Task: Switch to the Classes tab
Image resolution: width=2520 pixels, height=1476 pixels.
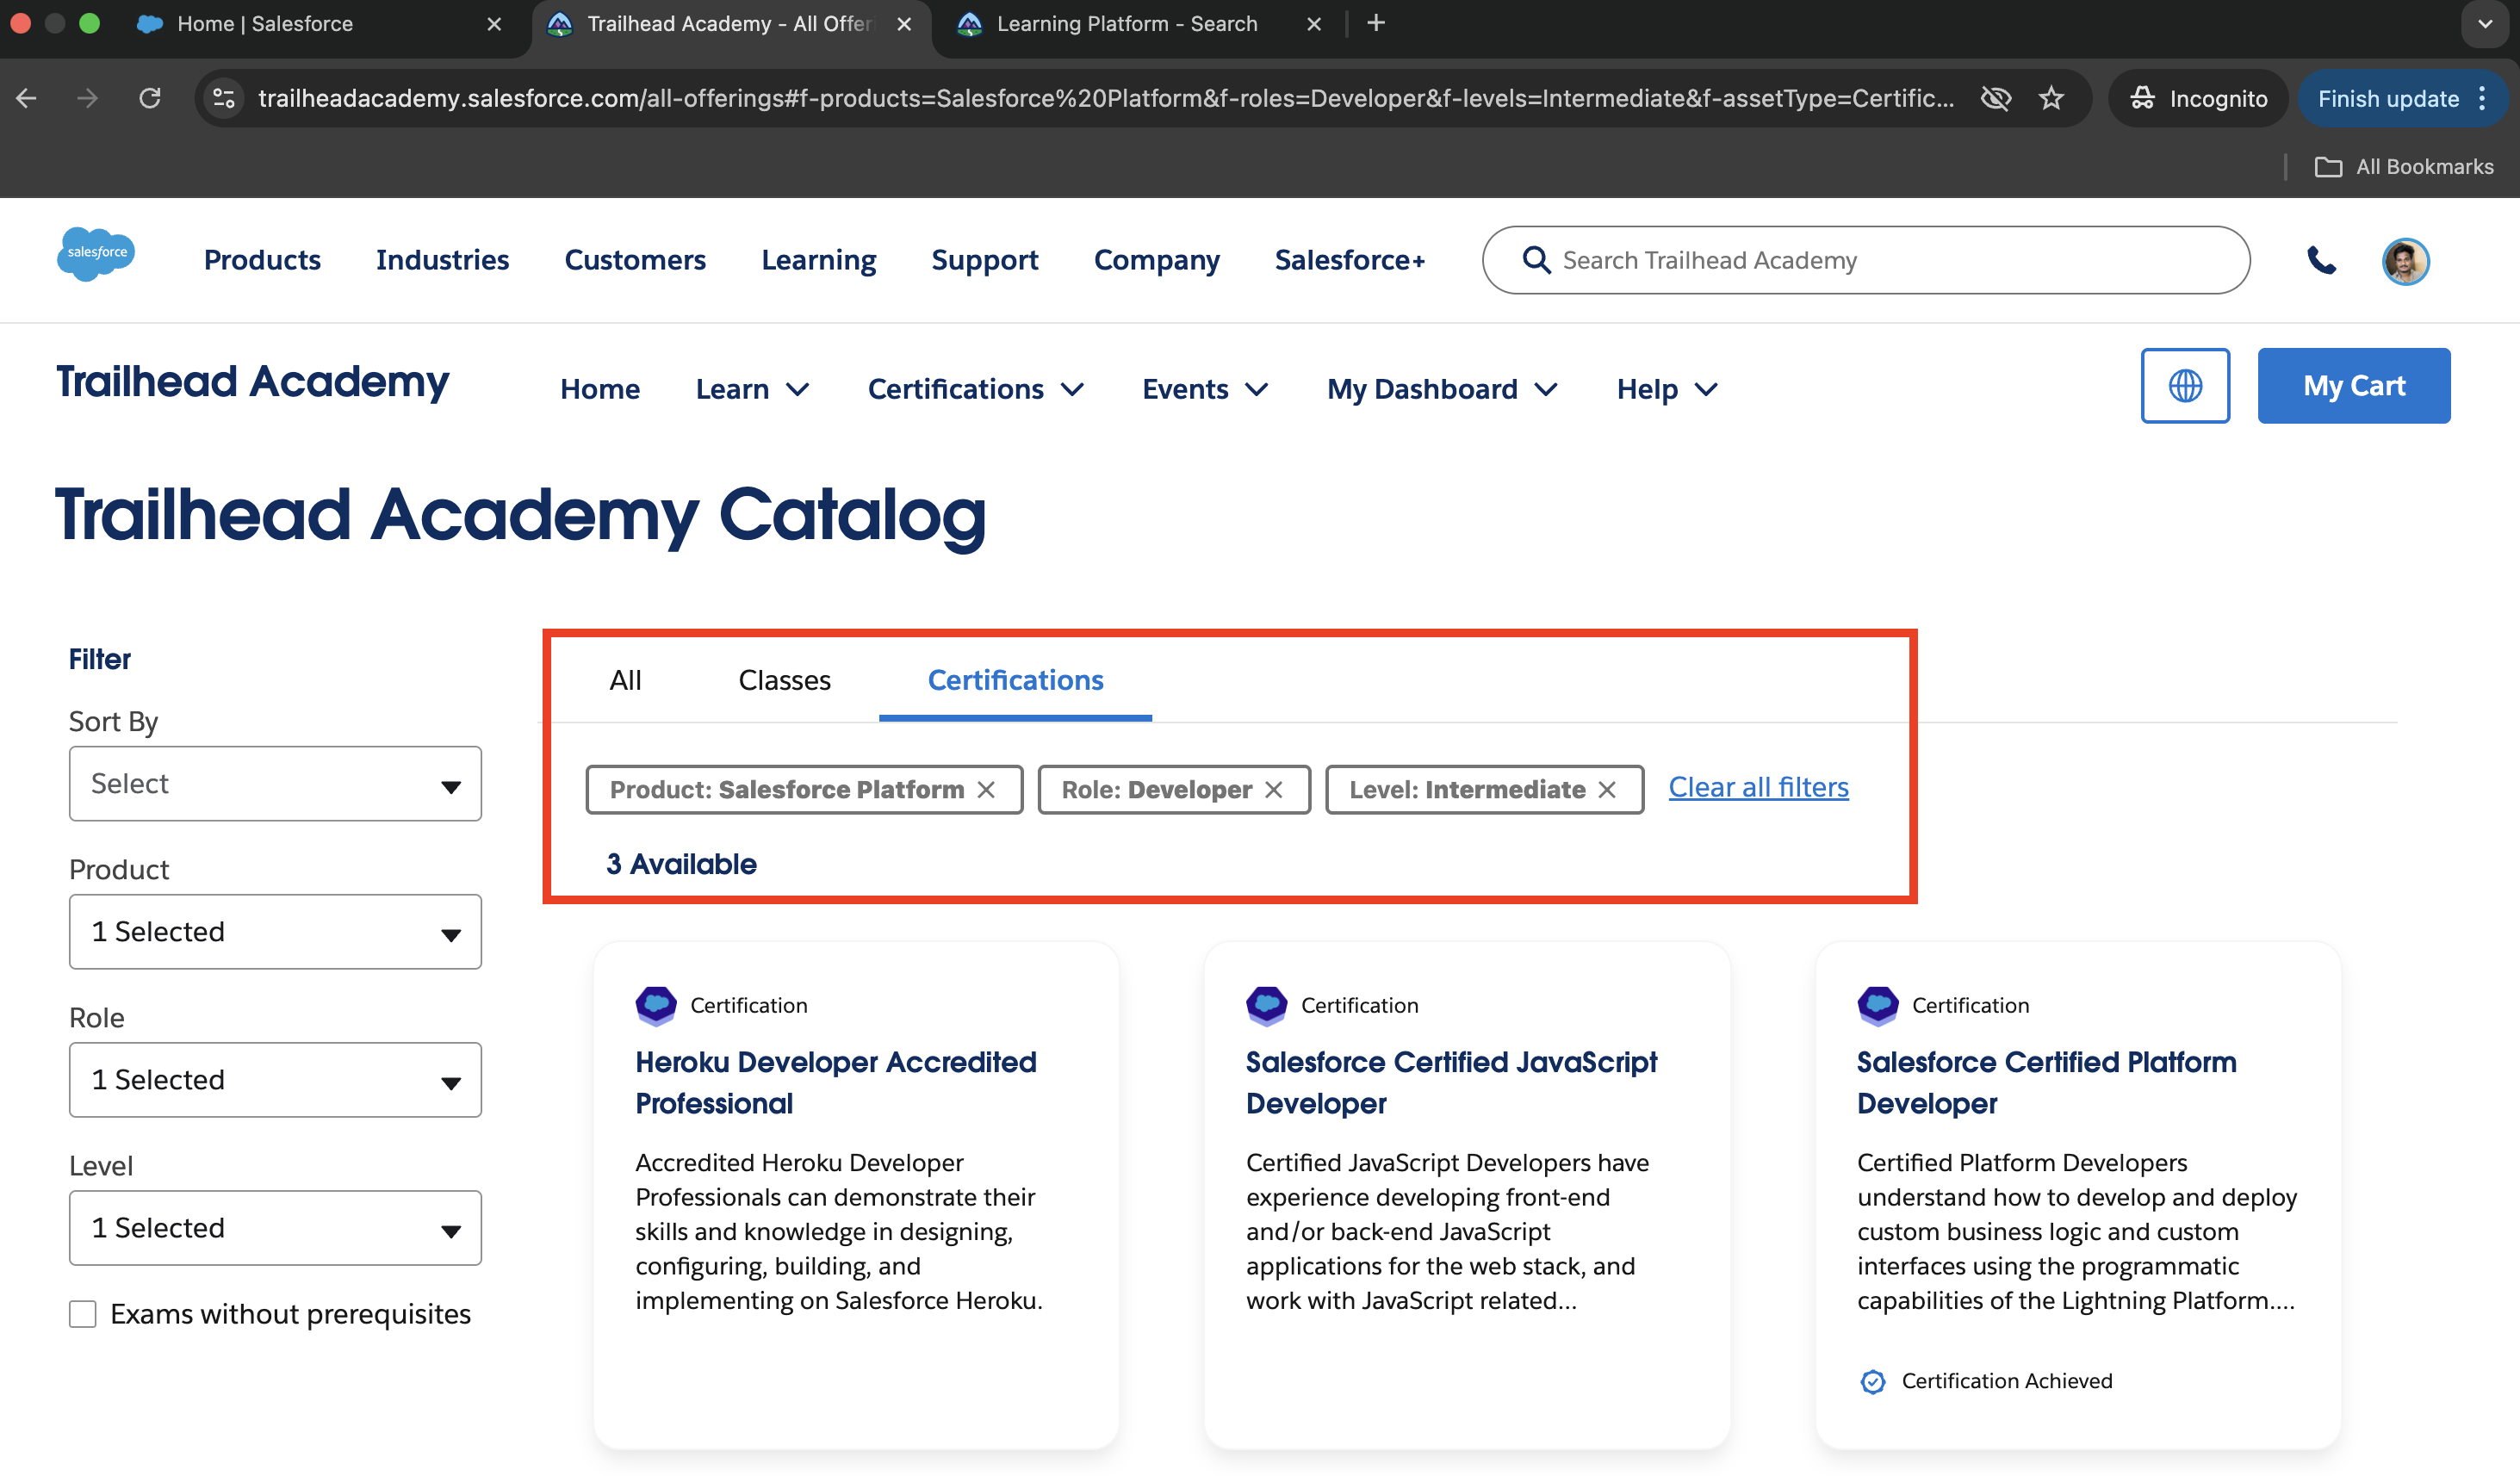Action: coord(784,680)
